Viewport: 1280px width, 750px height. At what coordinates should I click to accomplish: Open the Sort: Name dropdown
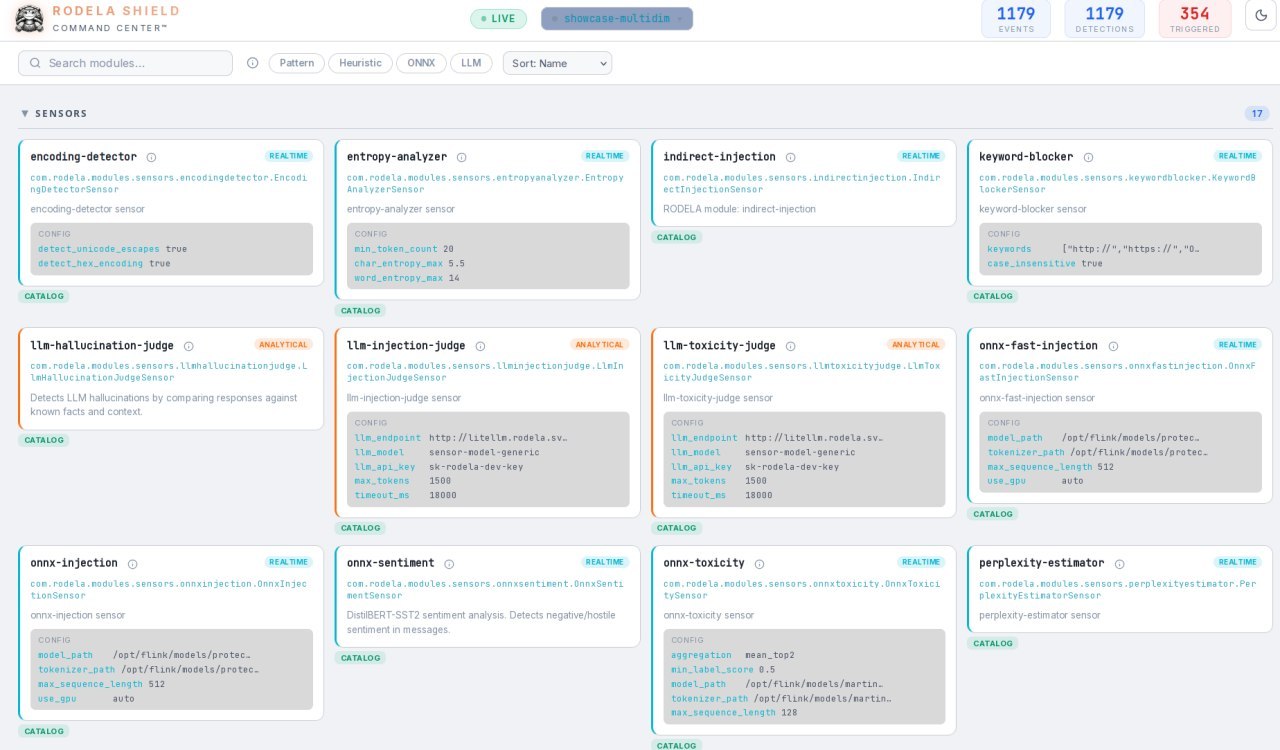pos(557,63)
